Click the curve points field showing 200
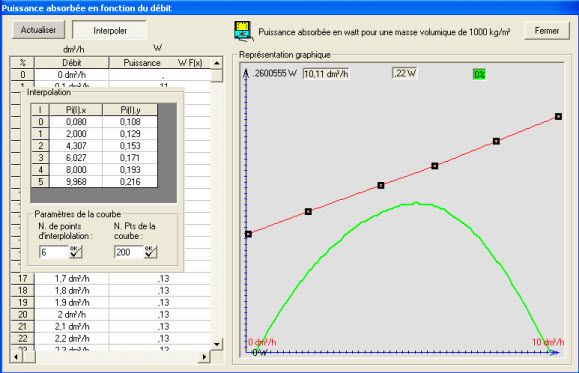579x373 pixels. coord(129,252)
